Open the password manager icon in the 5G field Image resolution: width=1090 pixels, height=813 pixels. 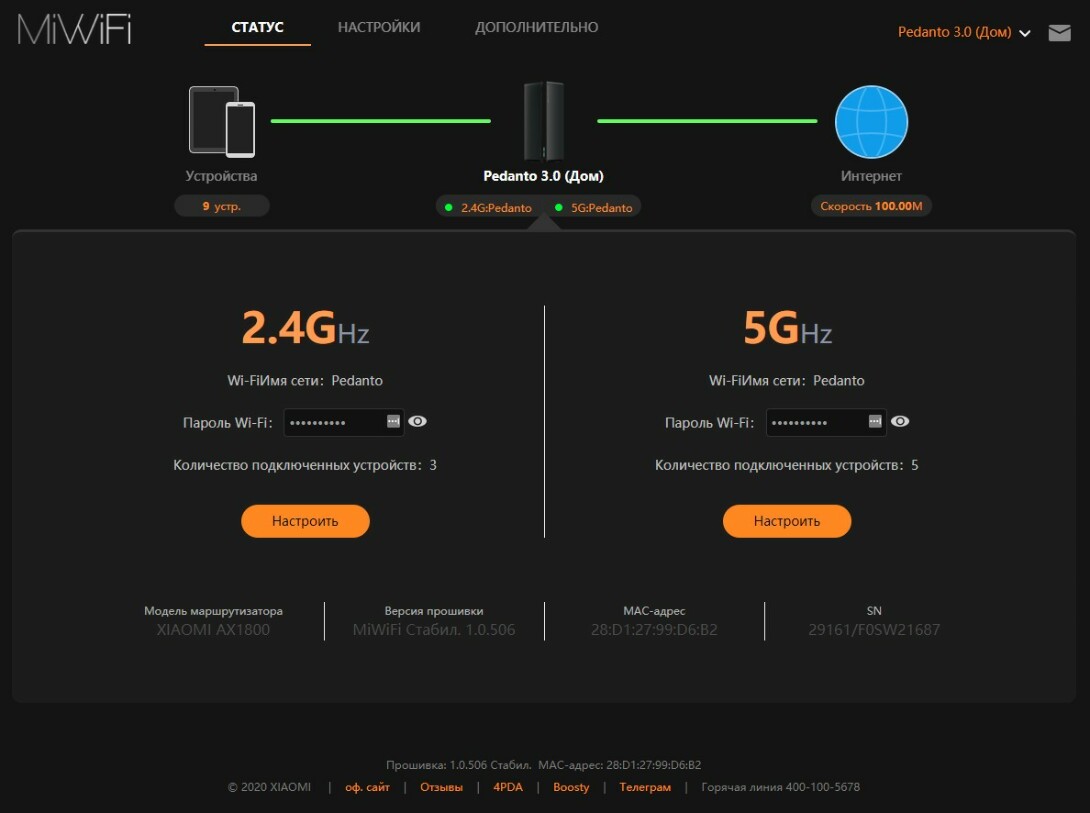click(875, 421)
